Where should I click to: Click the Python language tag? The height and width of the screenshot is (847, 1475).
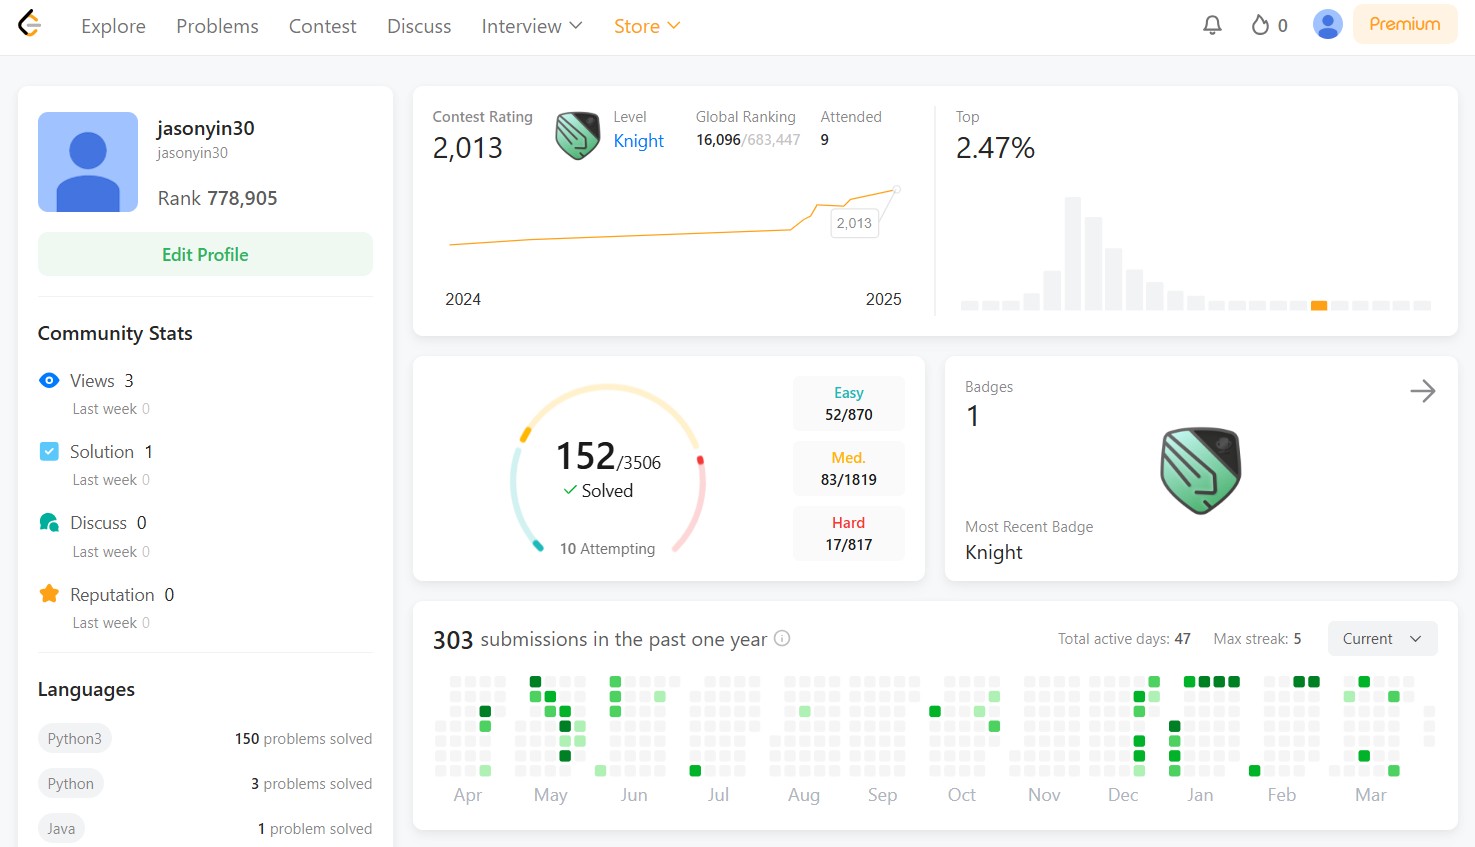[71, 783]
